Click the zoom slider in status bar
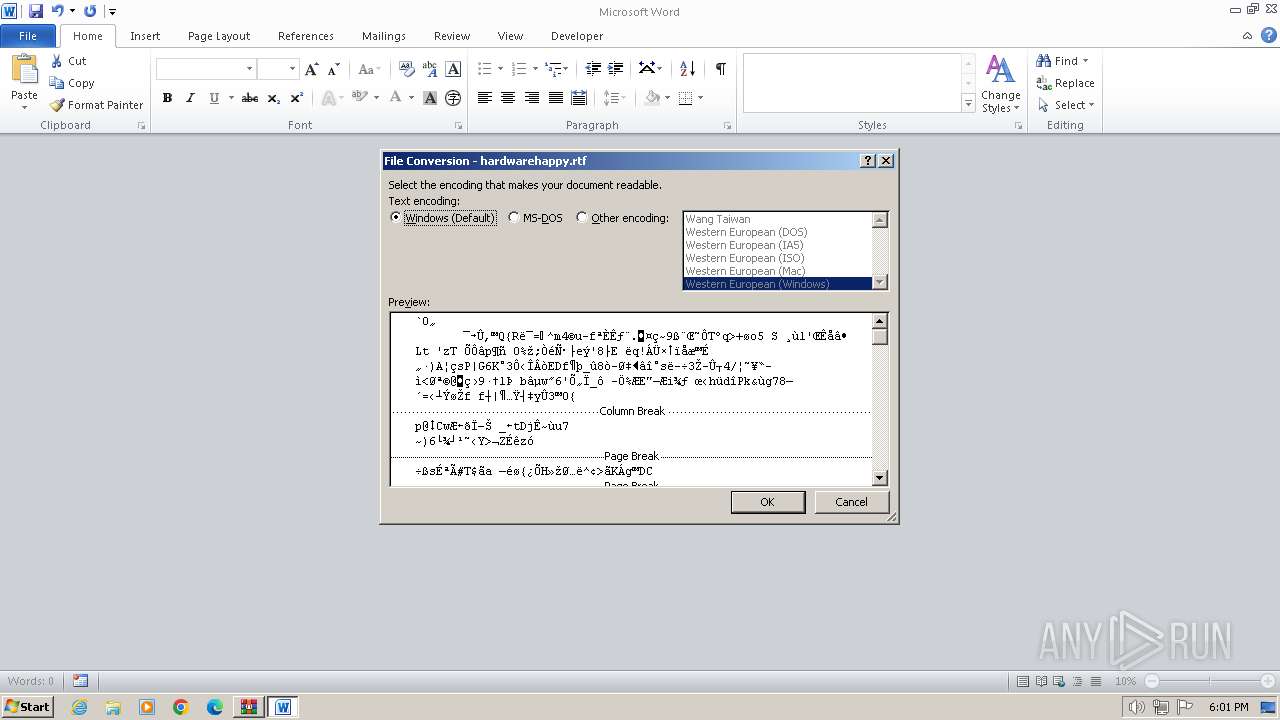Screen dimensions: 1280x720 pos(1210,681)
